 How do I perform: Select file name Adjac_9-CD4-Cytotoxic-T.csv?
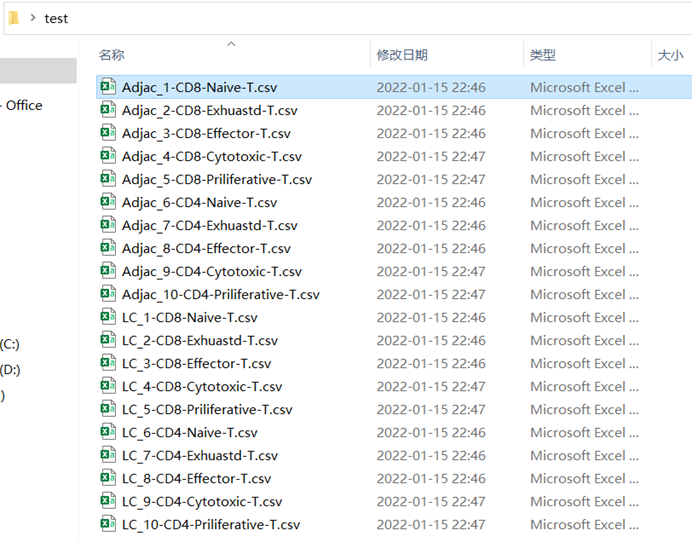(x=212, y=271)
